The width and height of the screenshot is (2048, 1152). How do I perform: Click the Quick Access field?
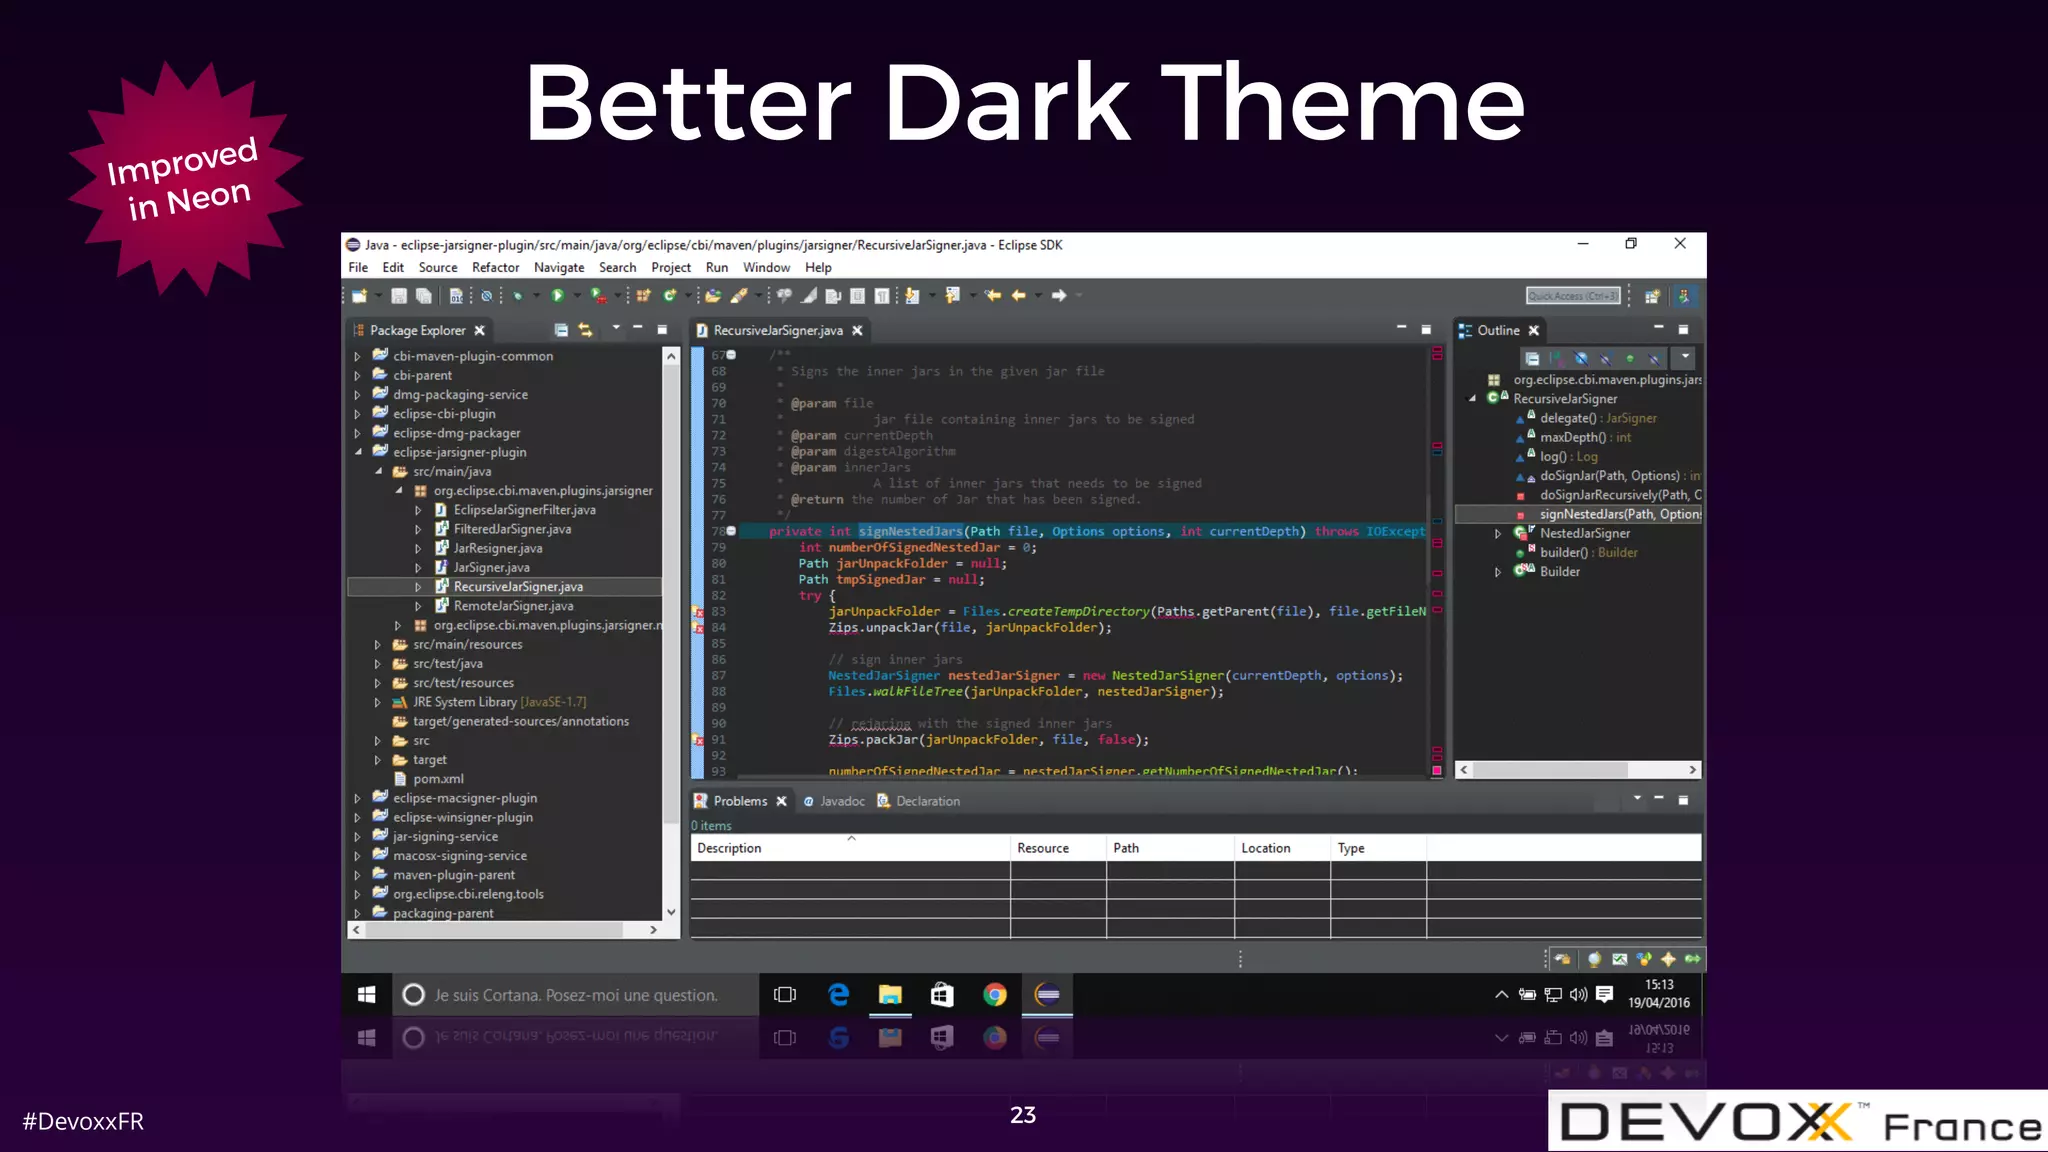[x=1573, y=296]
